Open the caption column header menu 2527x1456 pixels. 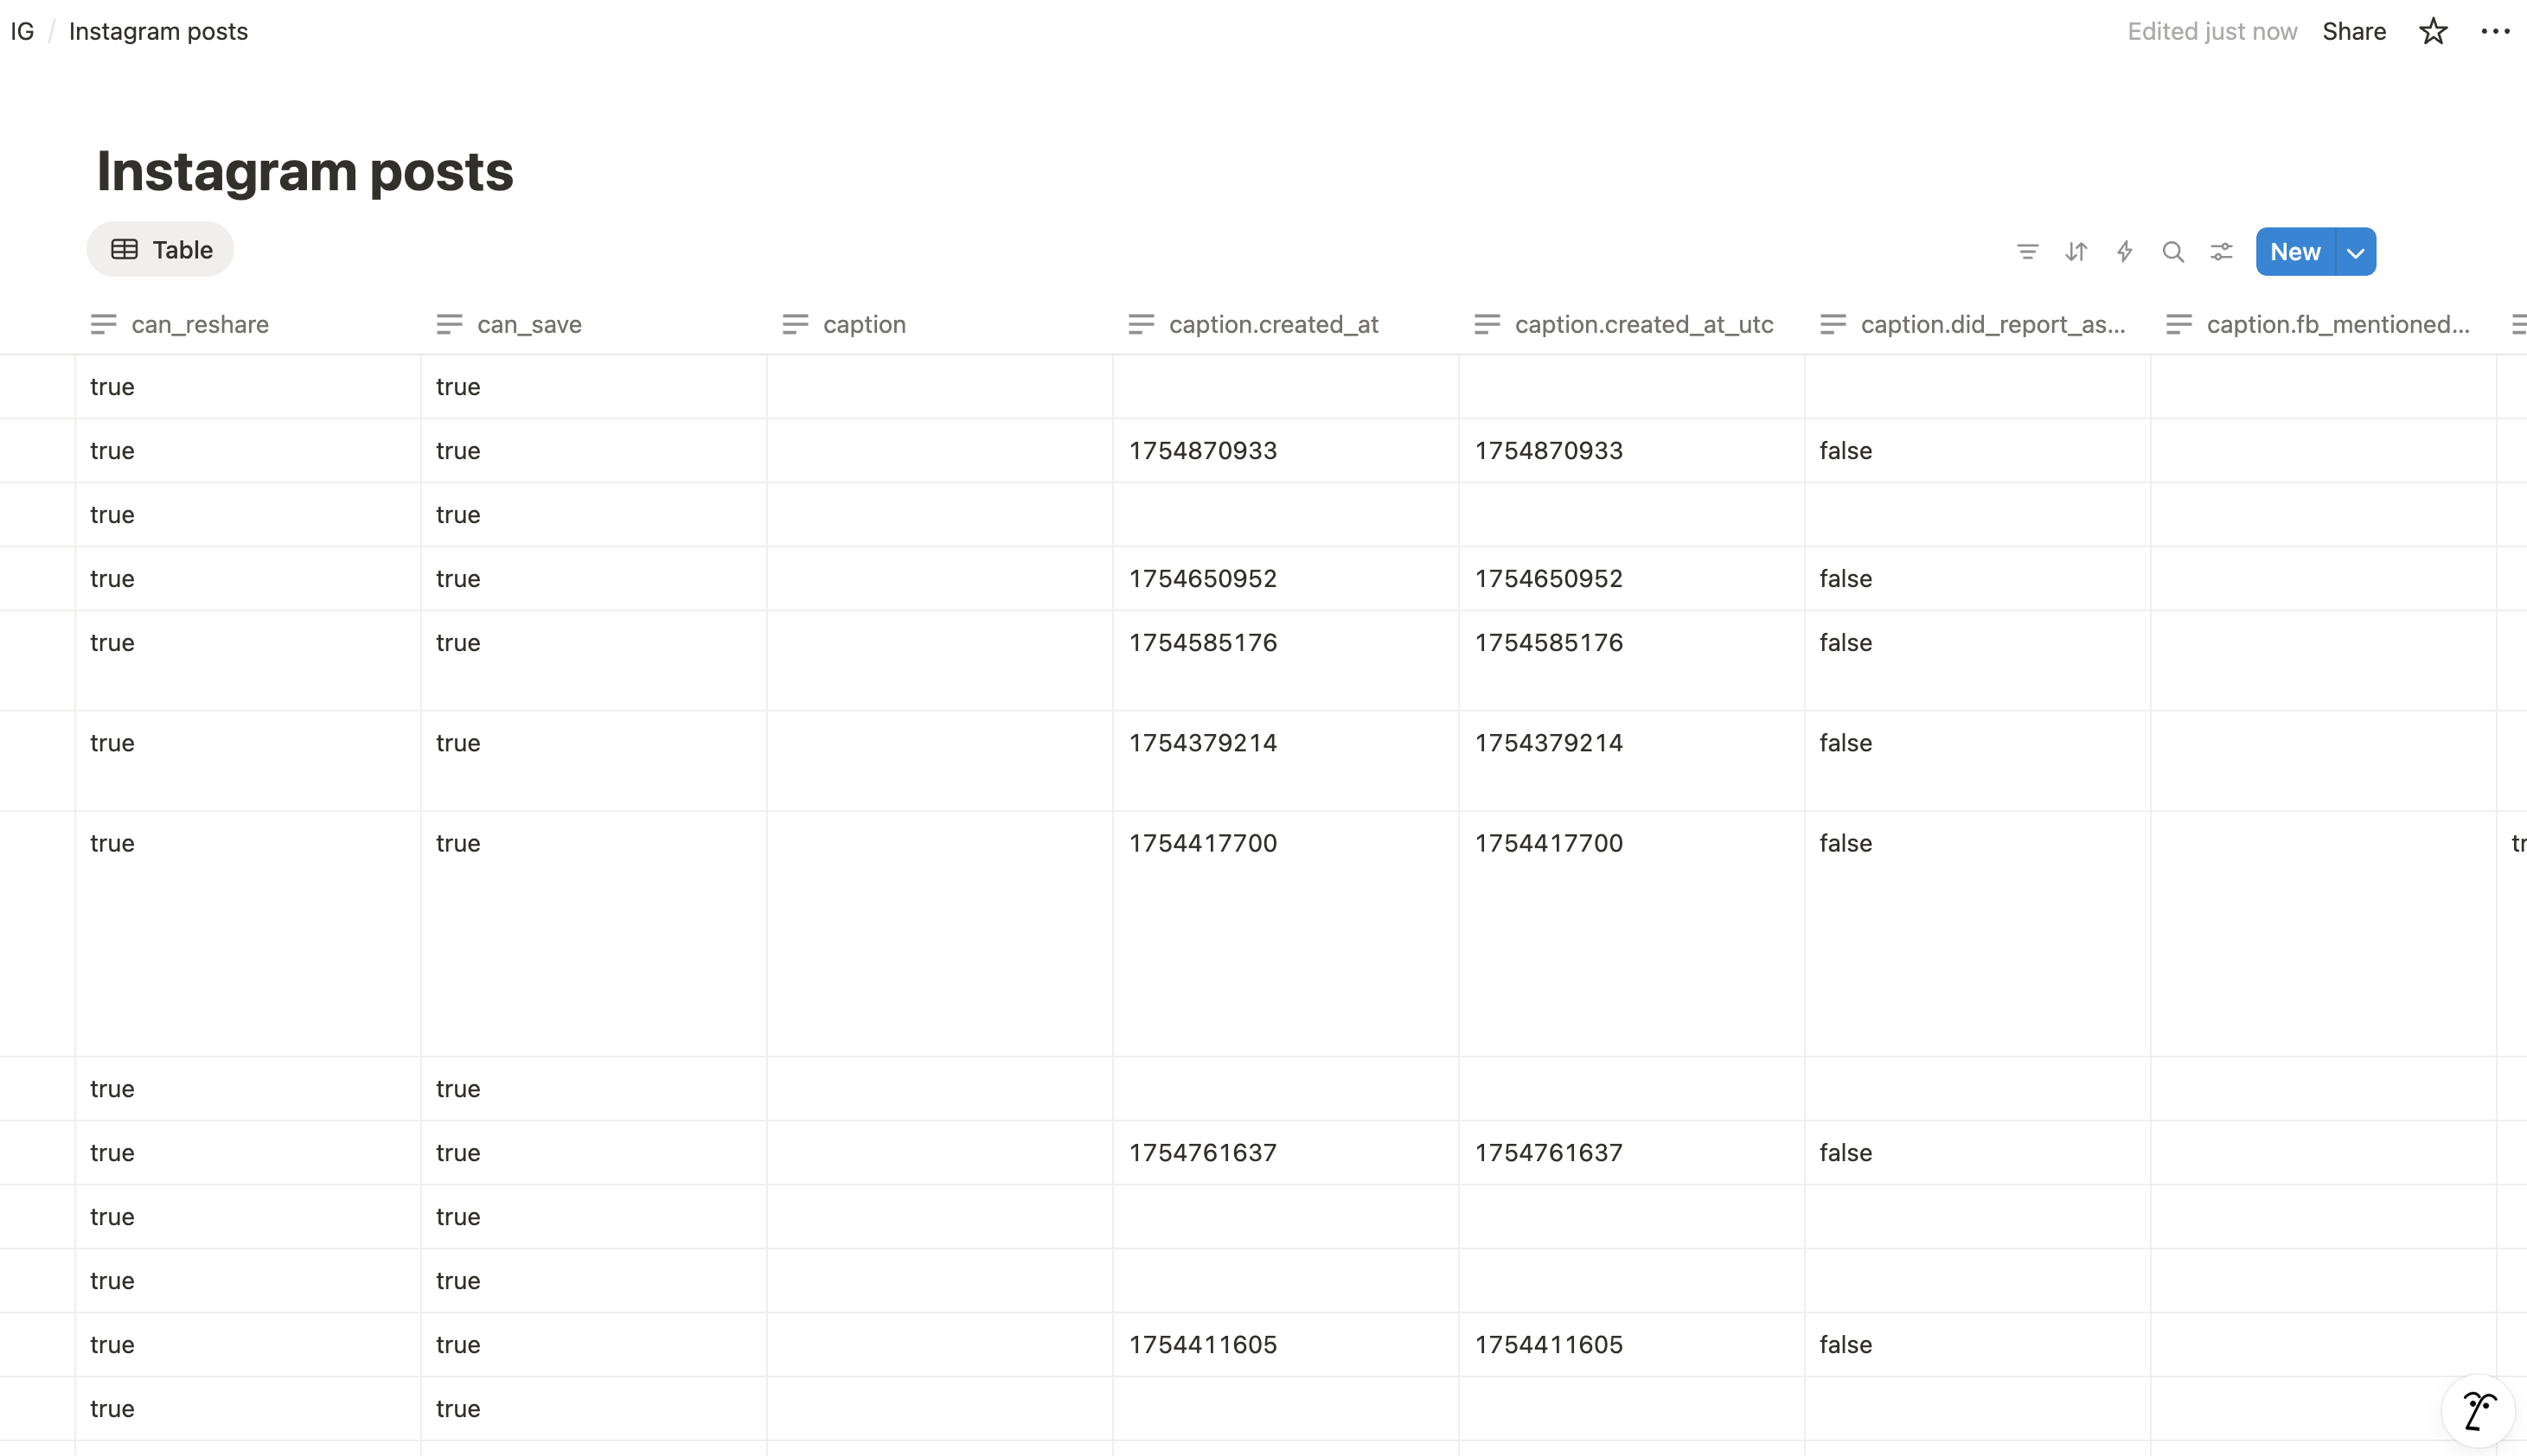[940, 324]
